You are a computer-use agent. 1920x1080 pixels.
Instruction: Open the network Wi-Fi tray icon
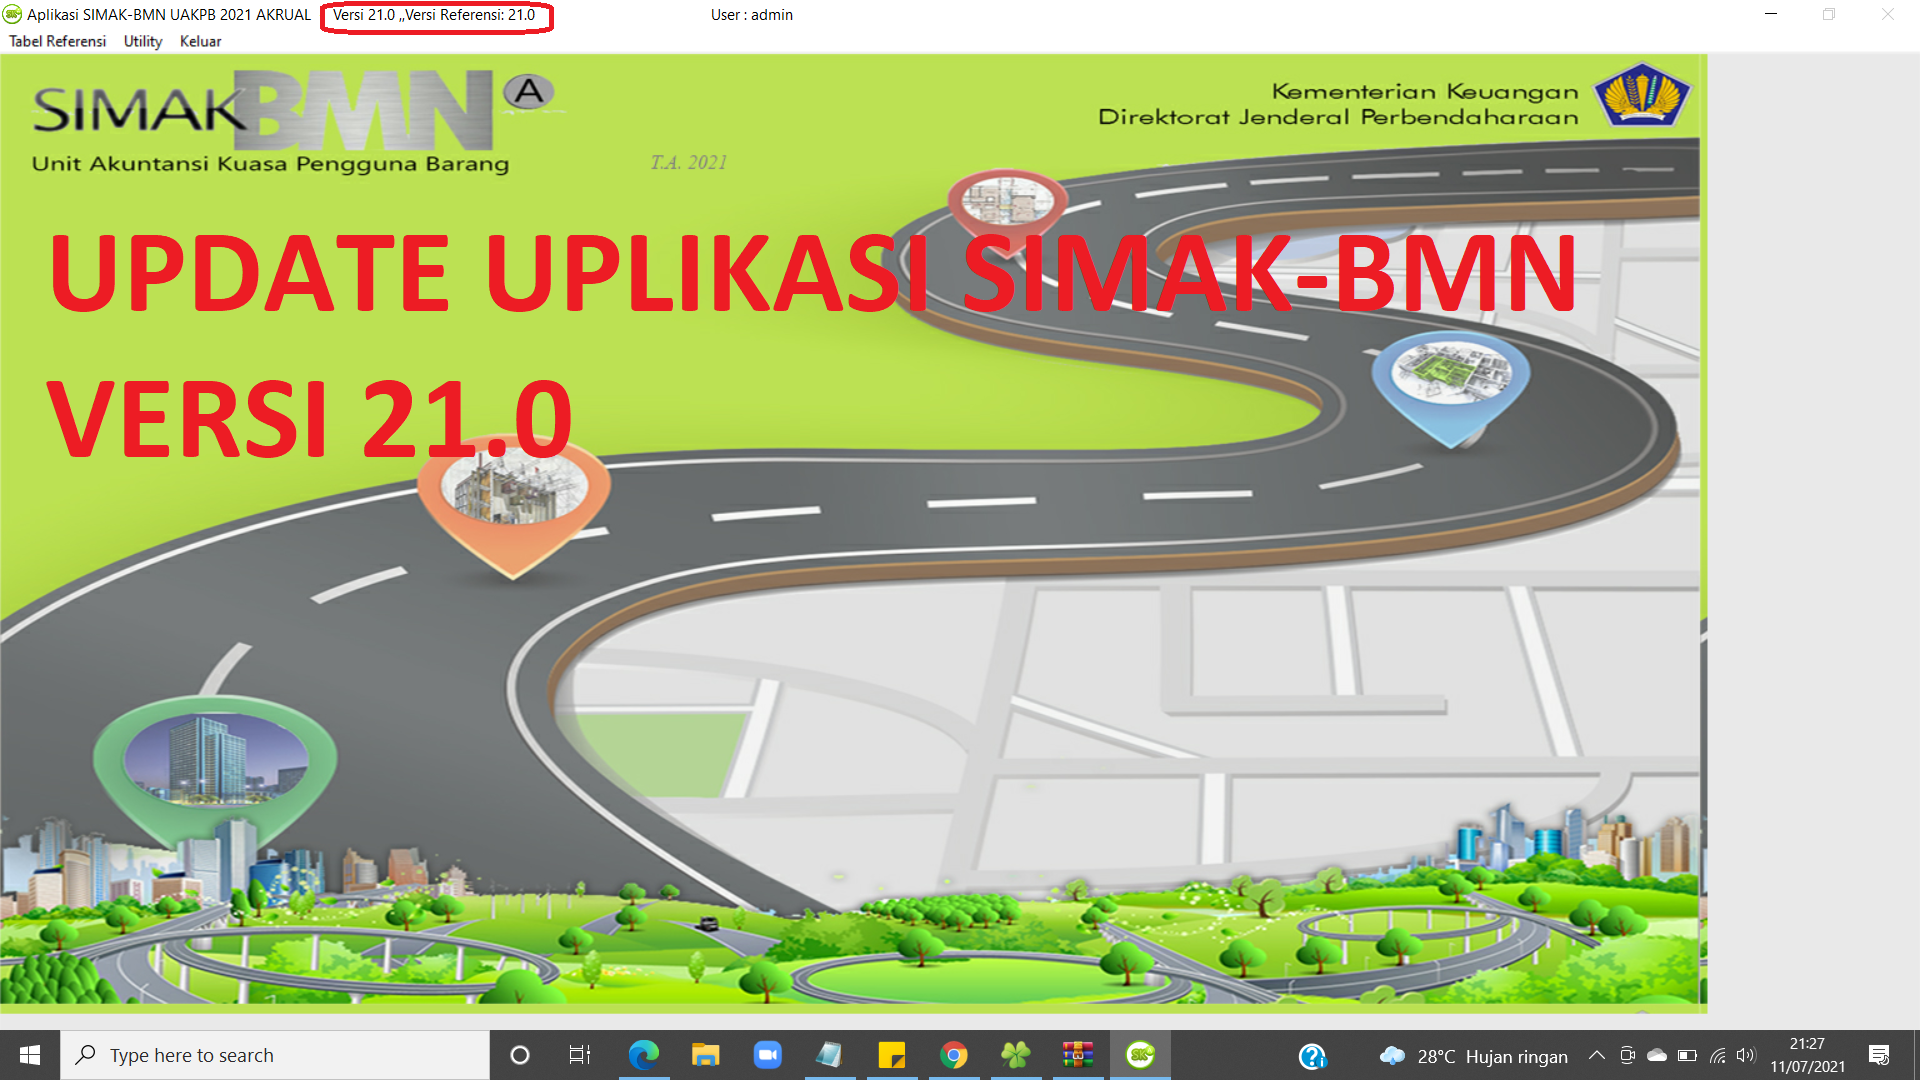pyautogui.click(x=1717, y=1055)
